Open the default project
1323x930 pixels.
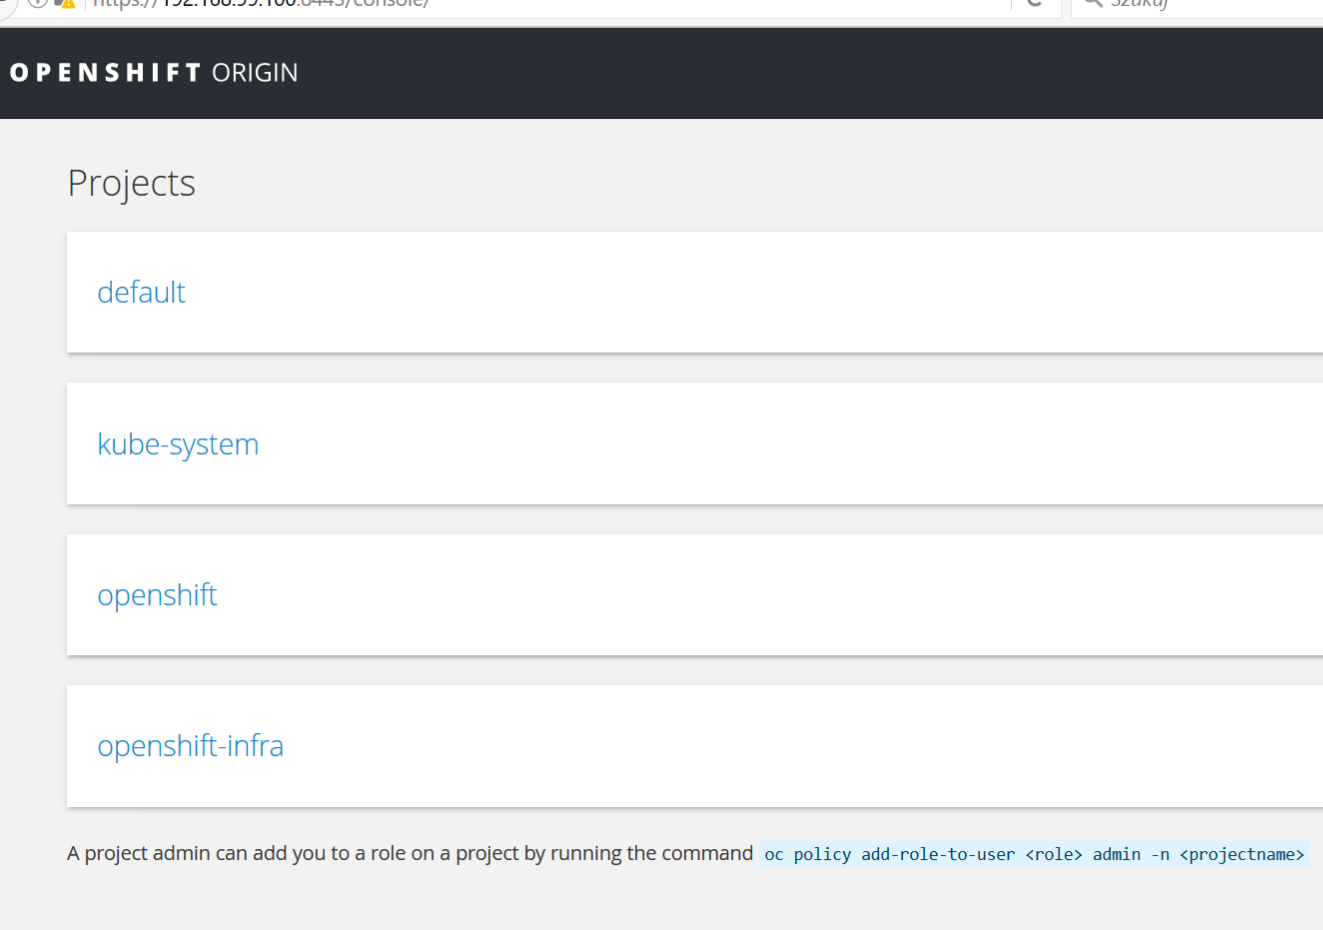(x=141, y=292)
